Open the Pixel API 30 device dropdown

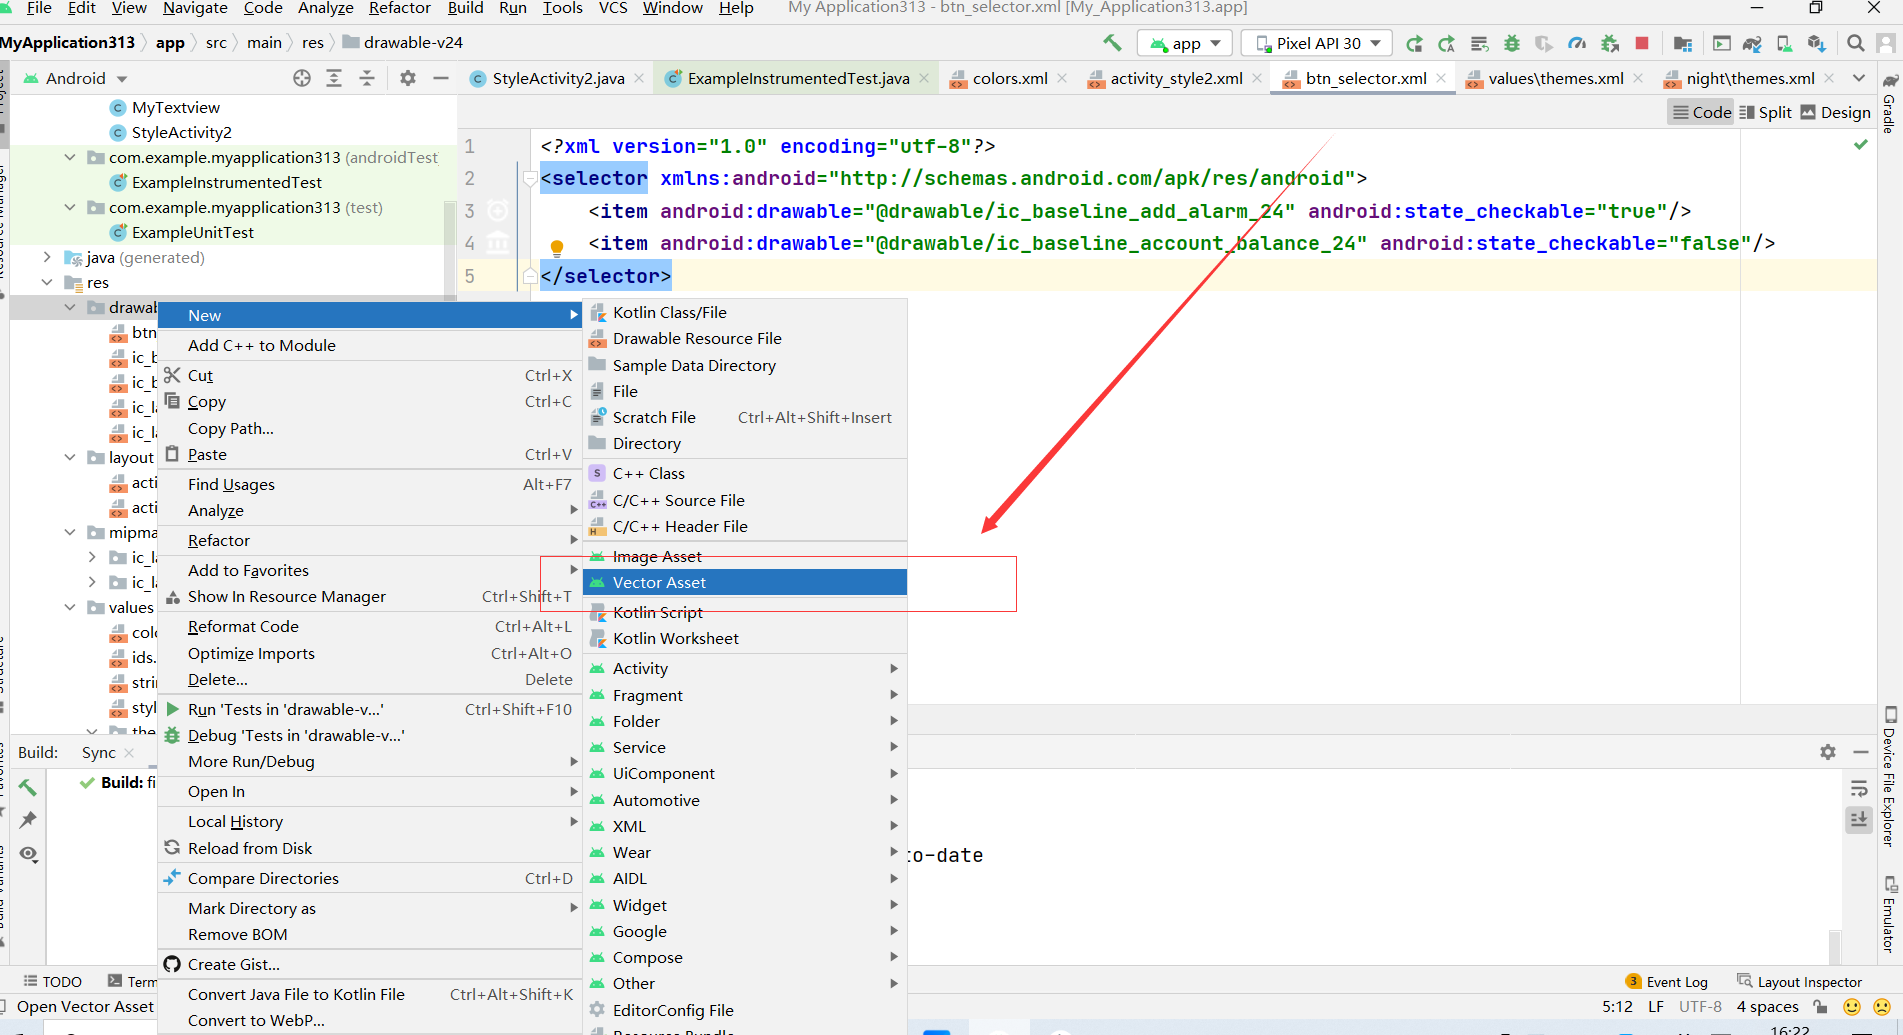click(x=1318, y=43)
